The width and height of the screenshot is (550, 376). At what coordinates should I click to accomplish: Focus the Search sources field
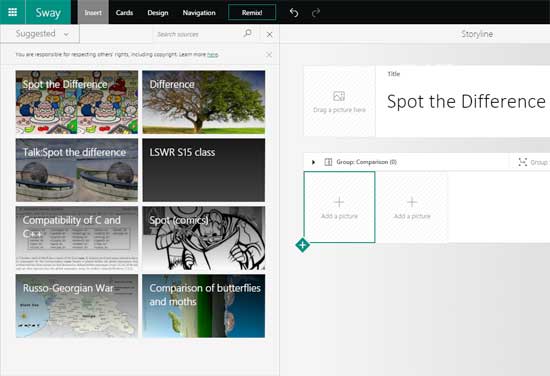click(x=198, y=34)
